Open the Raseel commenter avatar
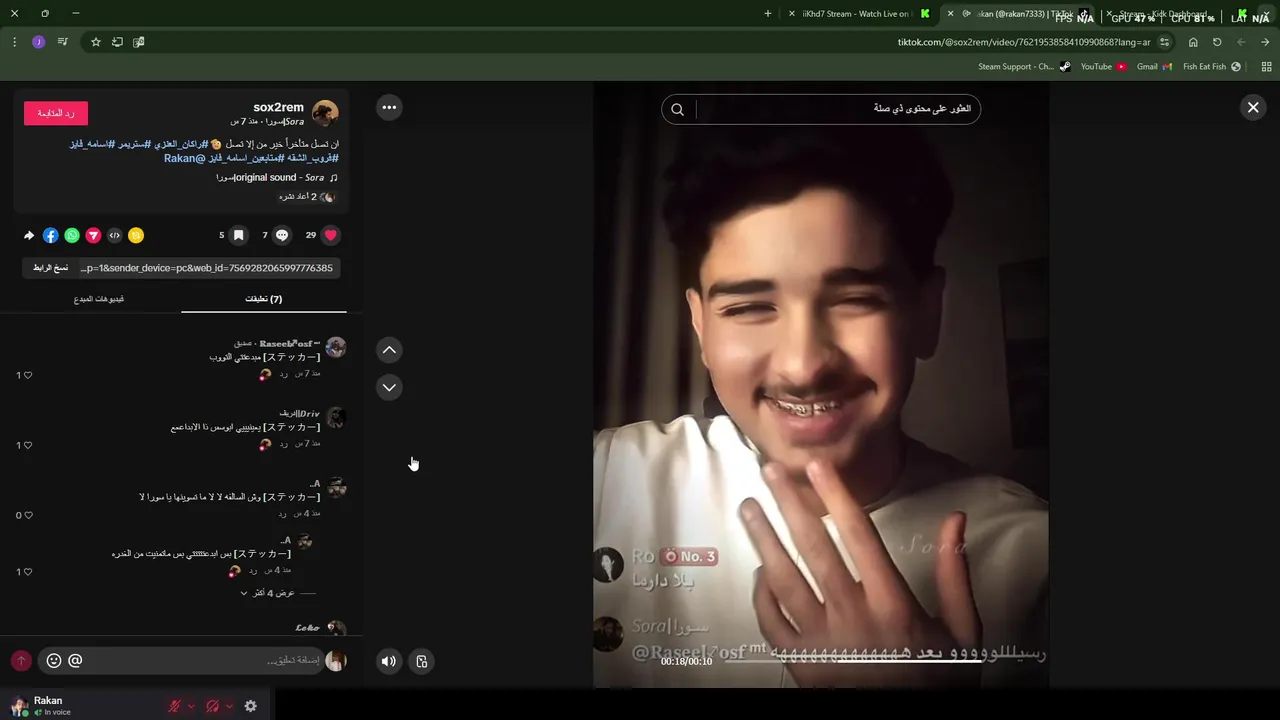This screenshot has width=1280, height=720. [x=336, y=347]
